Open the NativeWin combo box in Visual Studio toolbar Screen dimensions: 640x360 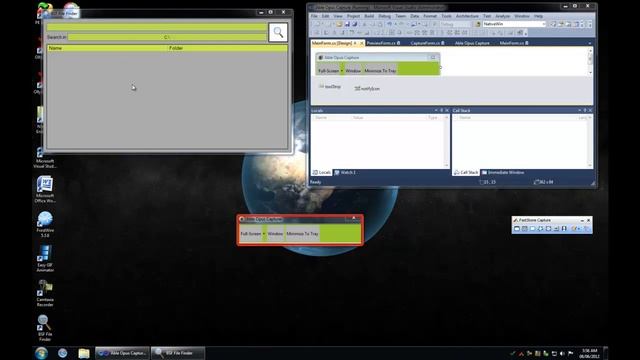[514, 24]
